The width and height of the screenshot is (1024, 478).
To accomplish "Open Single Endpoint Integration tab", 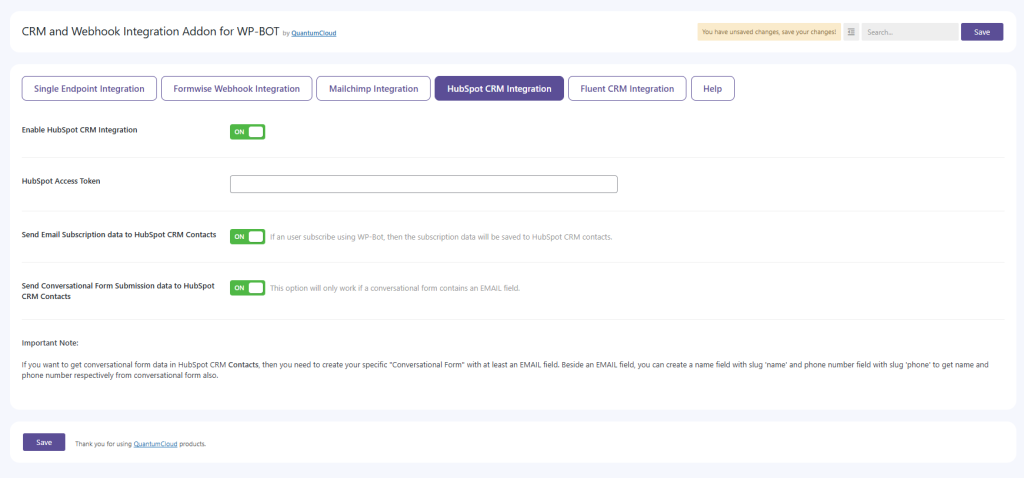I will 89,89.
